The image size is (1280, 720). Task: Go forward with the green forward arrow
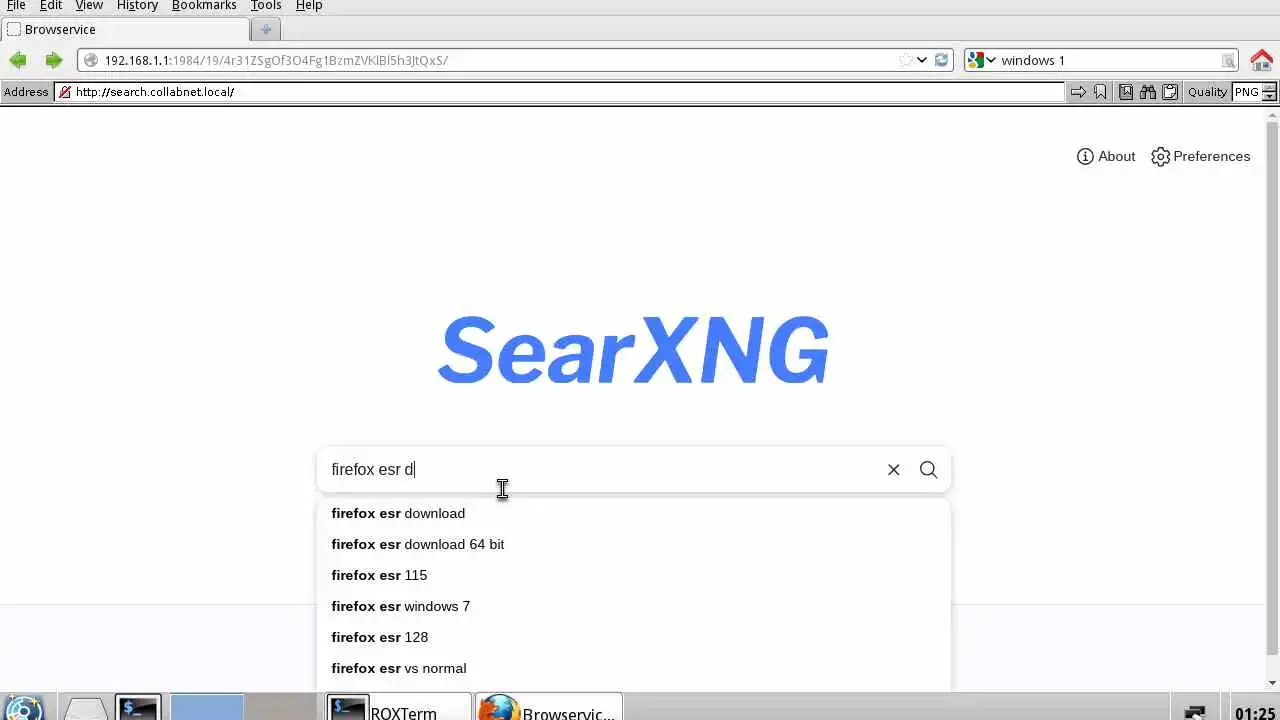(53, 60)
